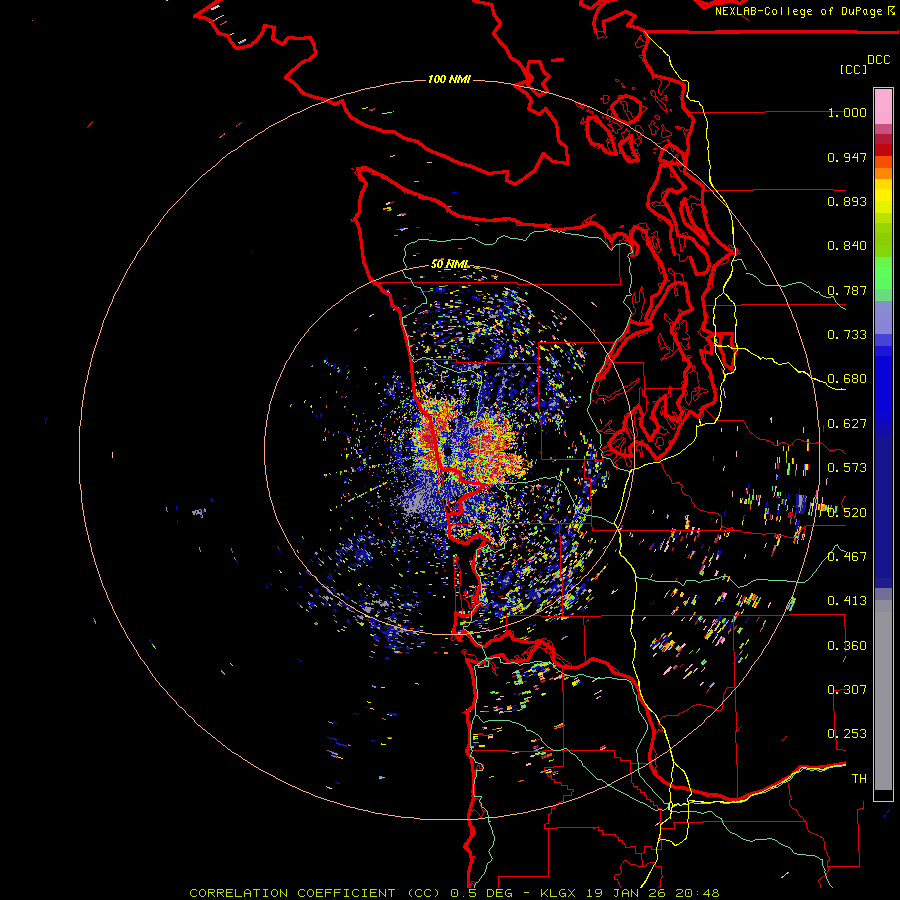Click the 20:48 timestamp in the caption
Image resolution: width=900 pixels, height=900 pixels.
697,893
